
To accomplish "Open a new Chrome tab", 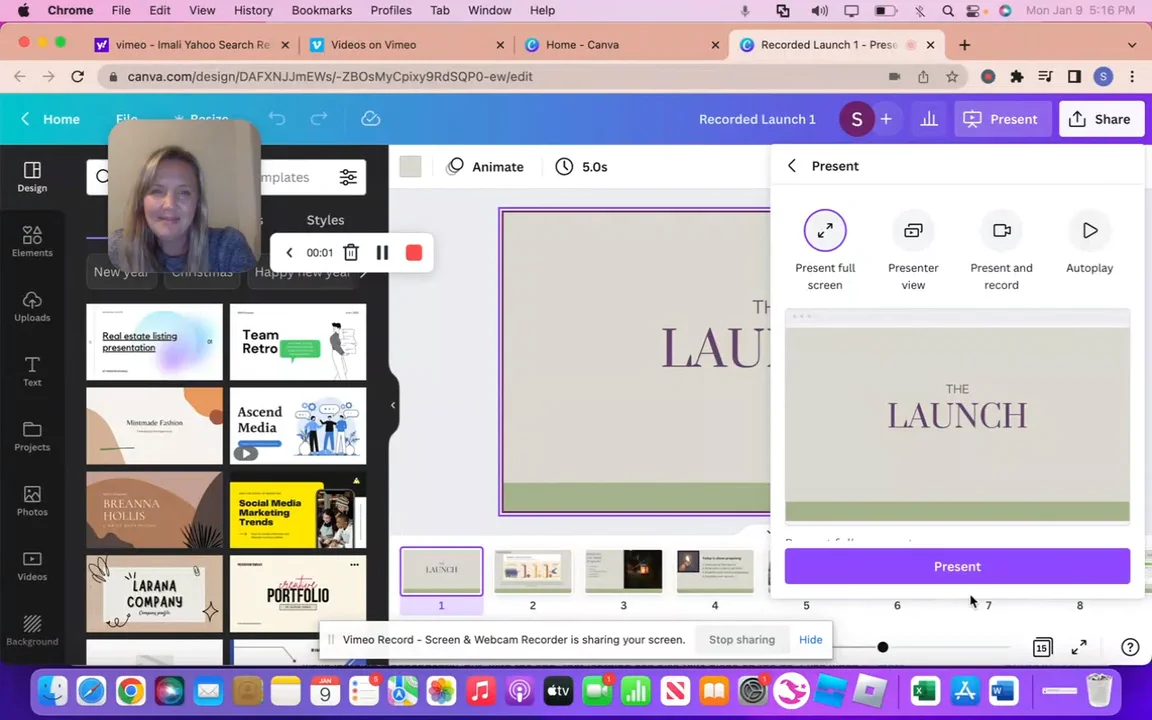I will point(965,45).
